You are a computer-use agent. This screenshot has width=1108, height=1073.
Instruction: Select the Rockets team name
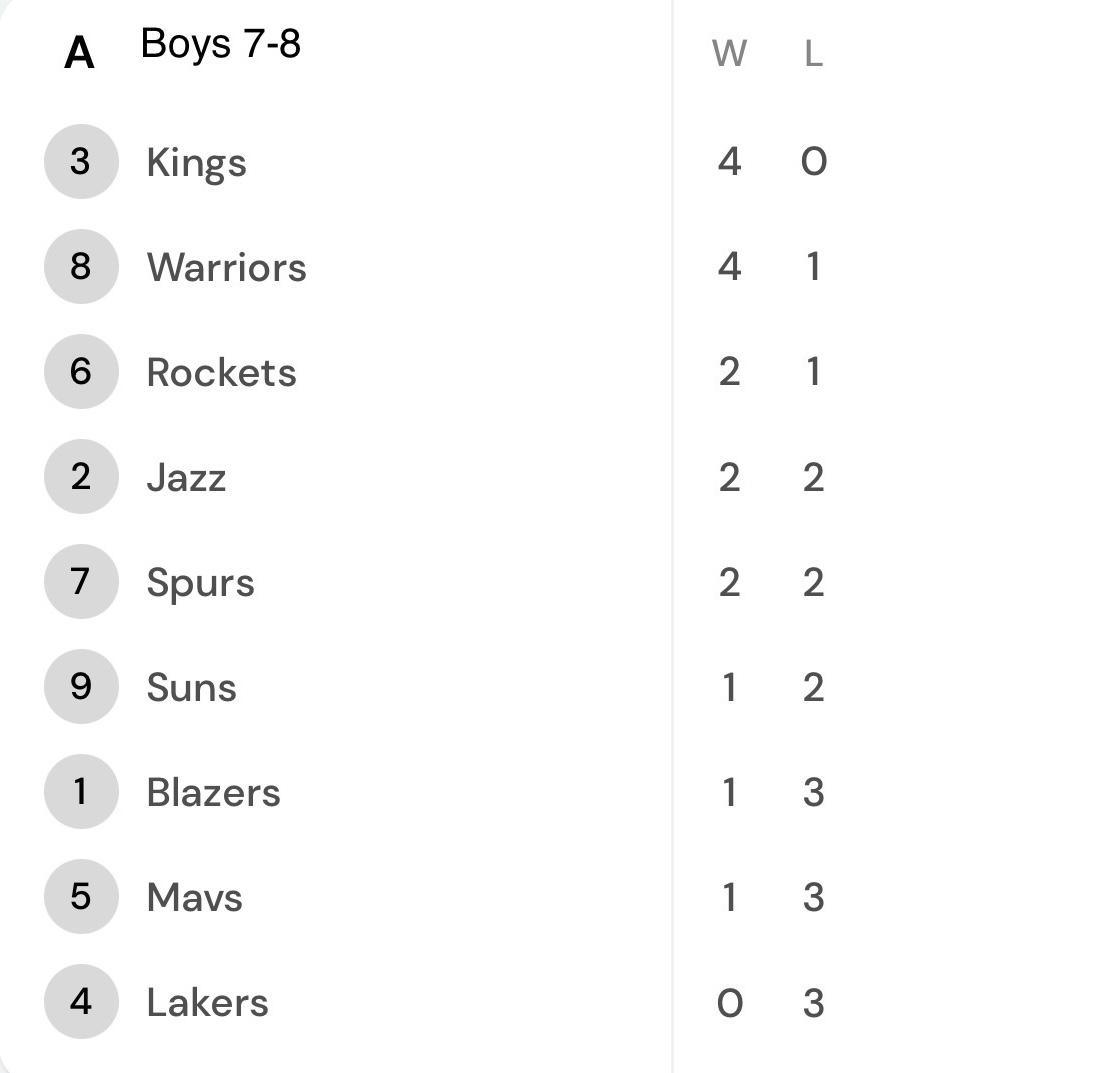[221, 372]
